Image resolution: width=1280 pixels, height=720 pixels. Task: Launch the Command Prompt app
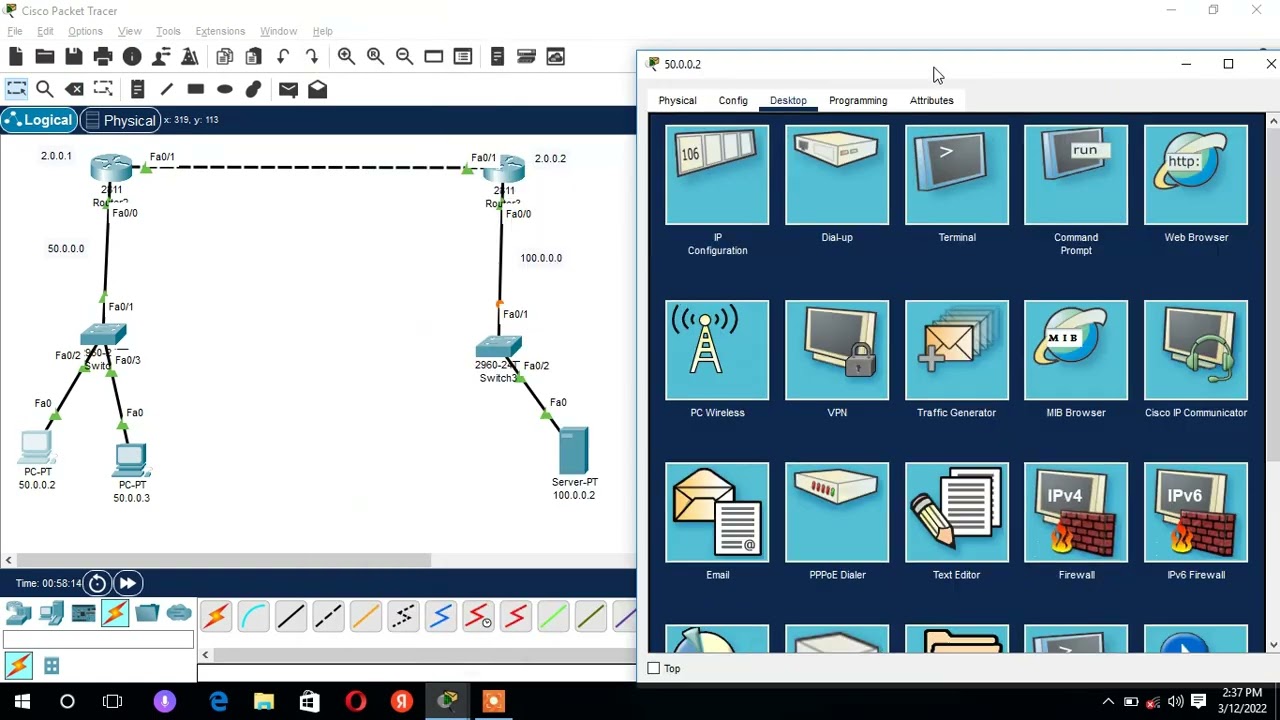point(1076,175)
